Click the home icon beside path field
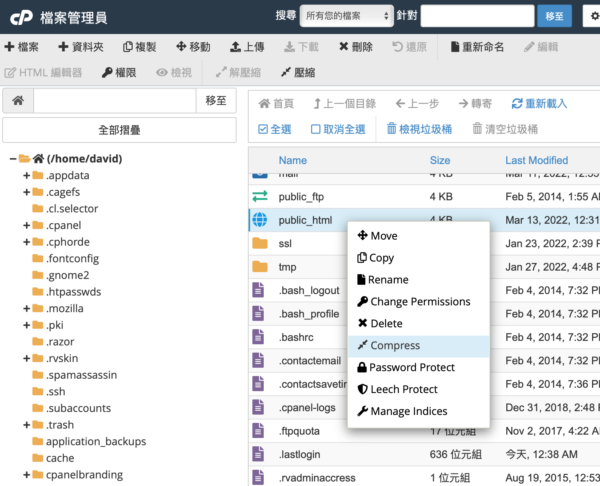 pos(18,101)
